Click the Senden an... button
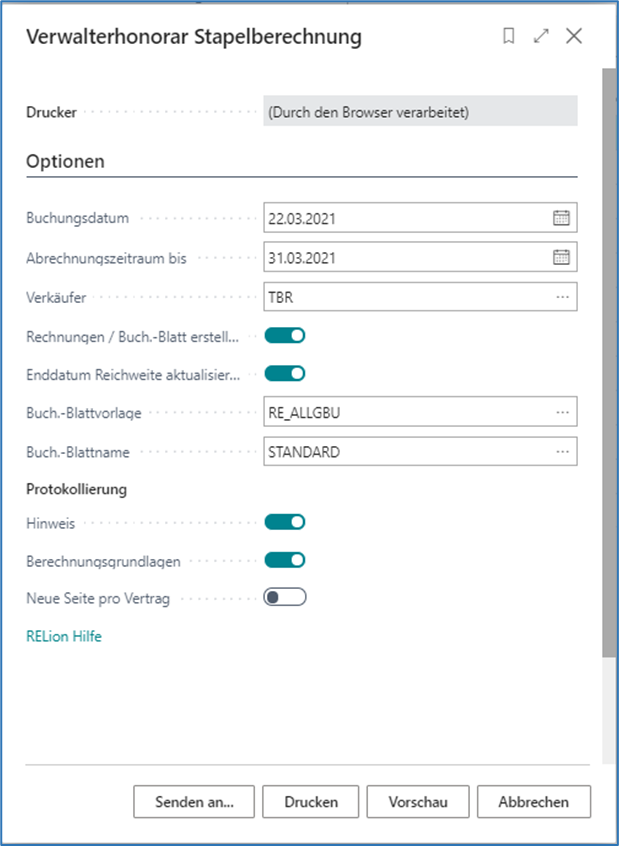 194,802
